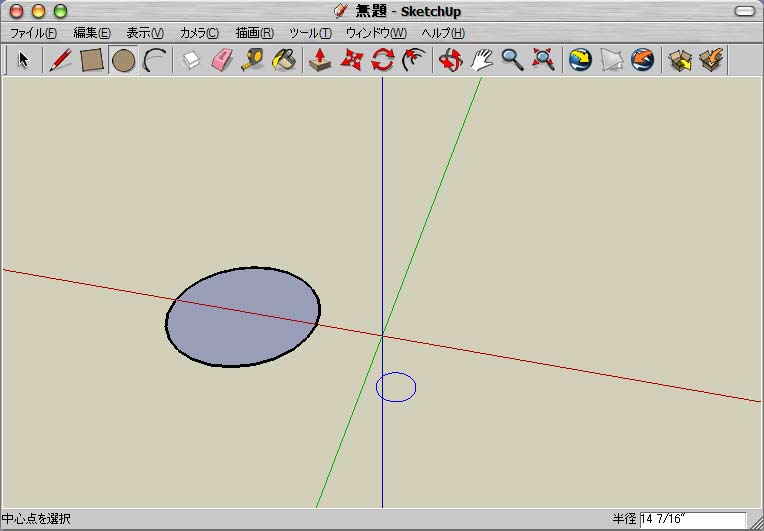The width and height of the screenshot is (764, 531).
Task: Open the カメラ(C) menu
Action: pyautogui.click(x=199, y=33)
